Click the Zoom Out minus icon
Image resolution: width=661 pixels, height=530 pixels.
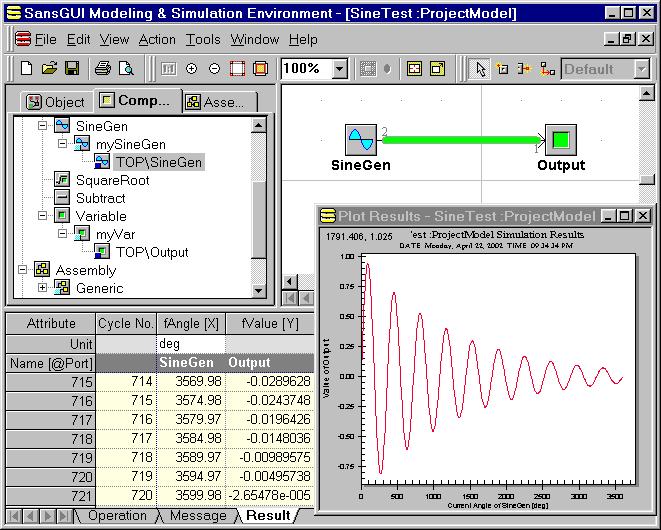pyautogui.click(x=214, y=69)
